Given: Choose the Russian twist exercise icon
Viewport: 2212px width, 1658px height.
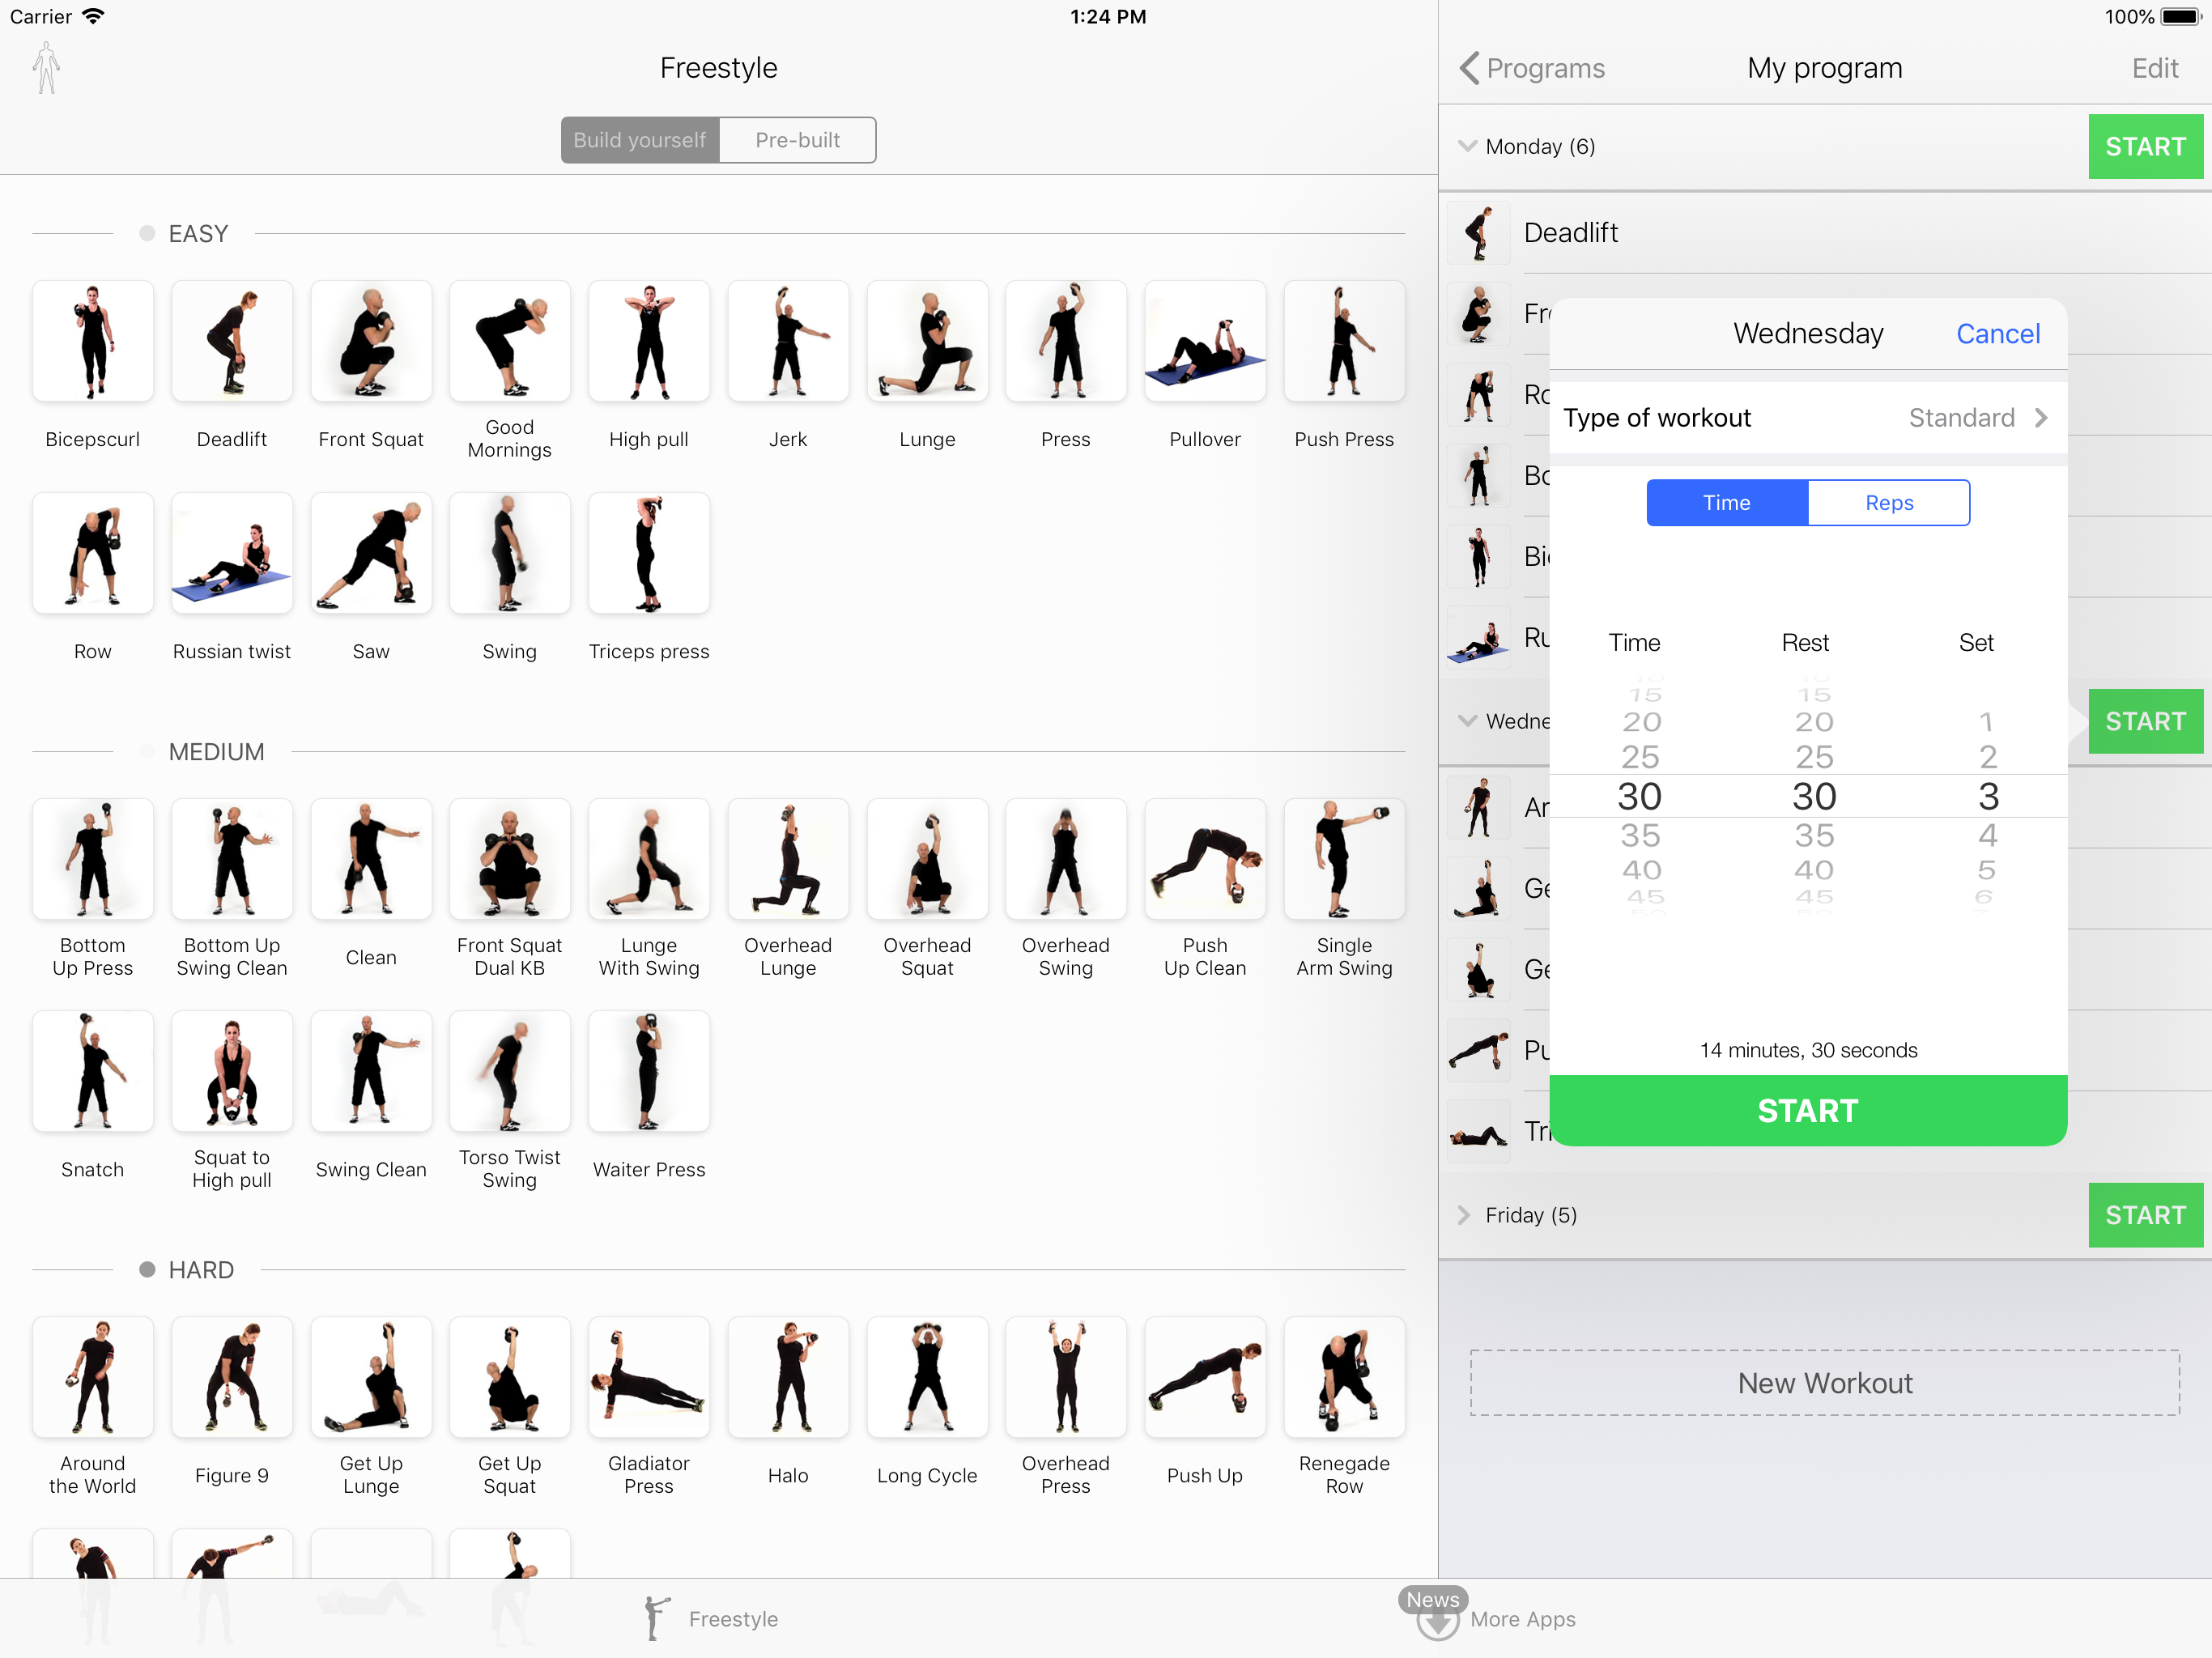Looking at the screenshot, I should pos(231,553).
